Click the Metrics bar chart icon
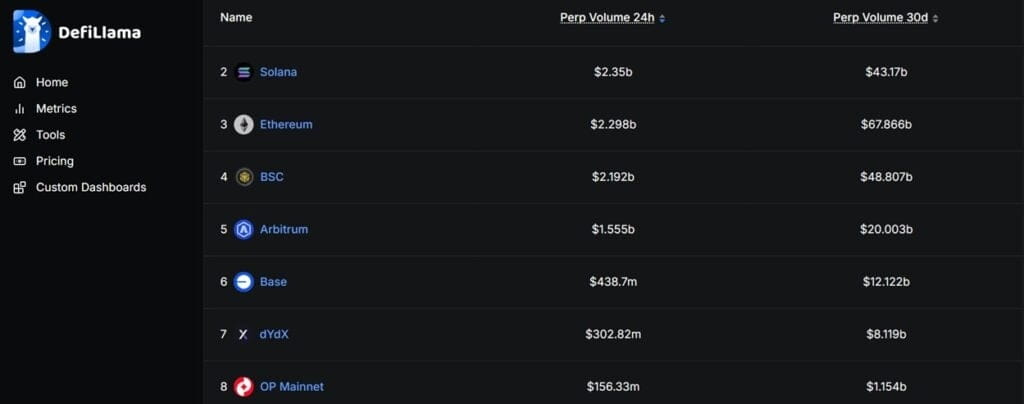1024x404 pixels. pos(20,109)
